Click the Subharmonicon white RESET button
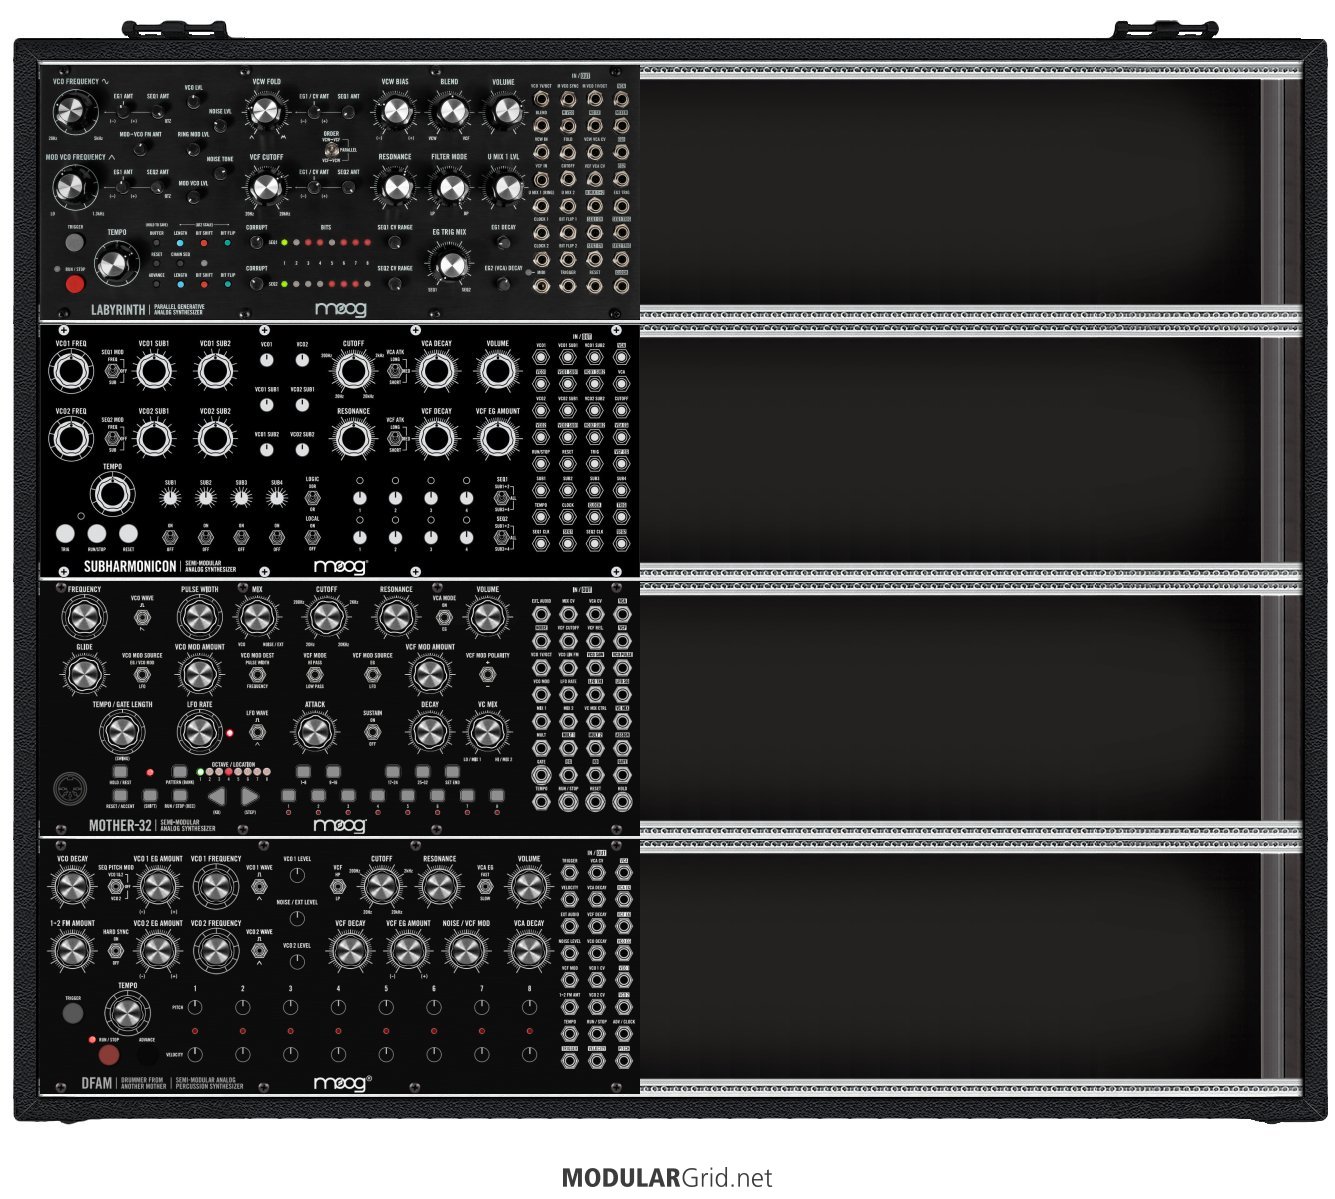Viewport: 1335px width, 1199px height. [128, 533]
